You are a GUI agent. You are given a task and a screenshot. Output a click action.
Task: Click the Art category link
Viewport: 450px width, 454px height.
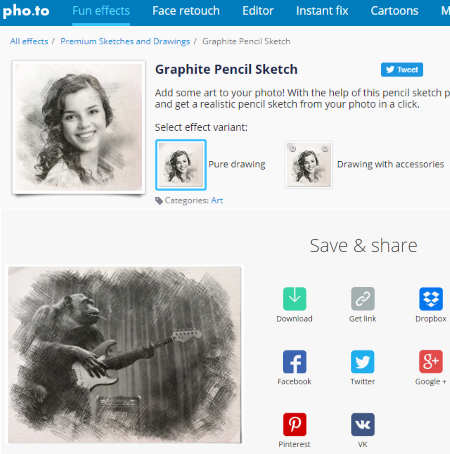coord(217,201)
